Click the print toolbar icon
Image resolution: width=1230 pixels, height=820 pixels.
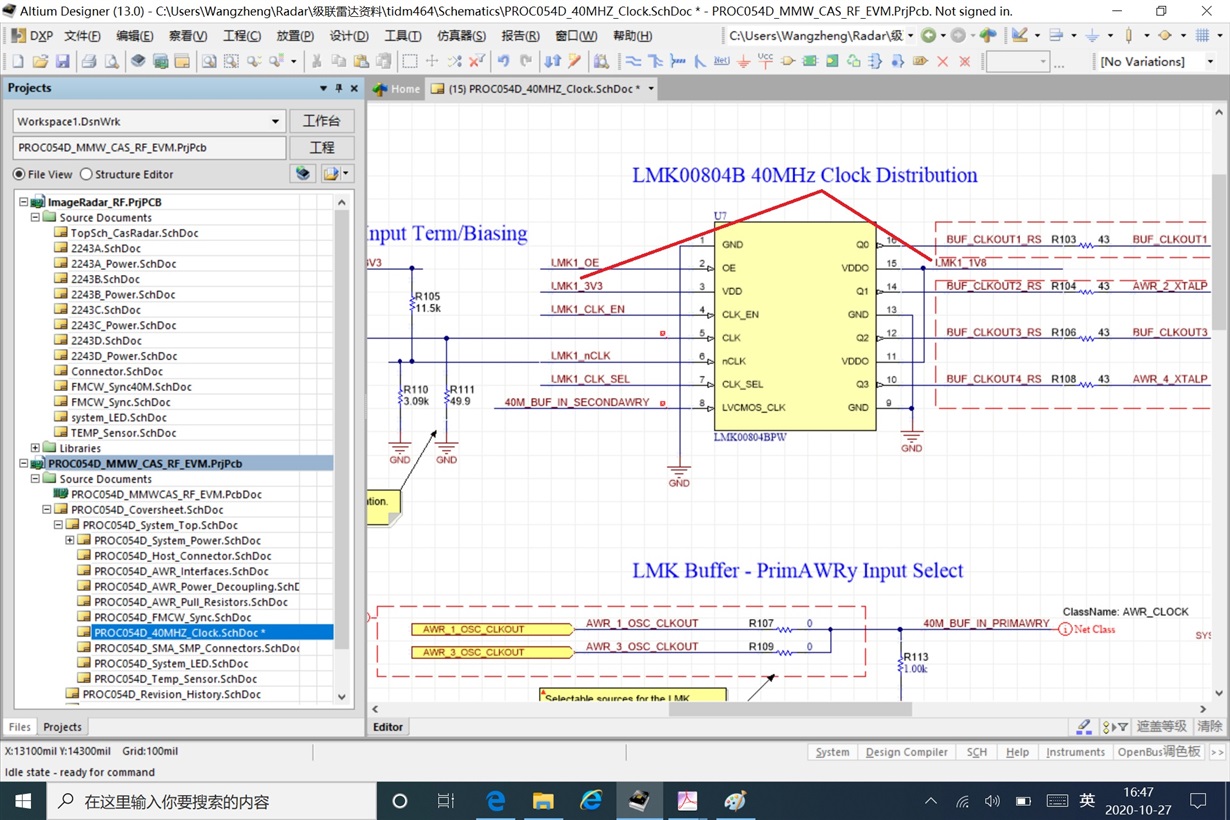89,61
